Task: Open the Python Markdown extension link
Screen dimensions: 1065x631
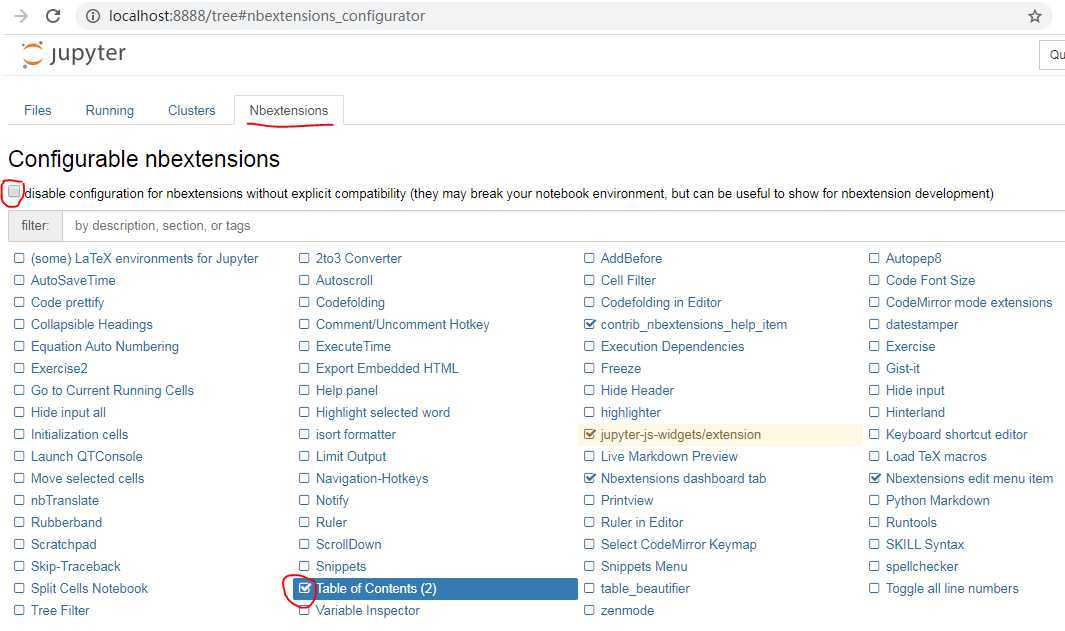Action: click(x=937, y=500)
